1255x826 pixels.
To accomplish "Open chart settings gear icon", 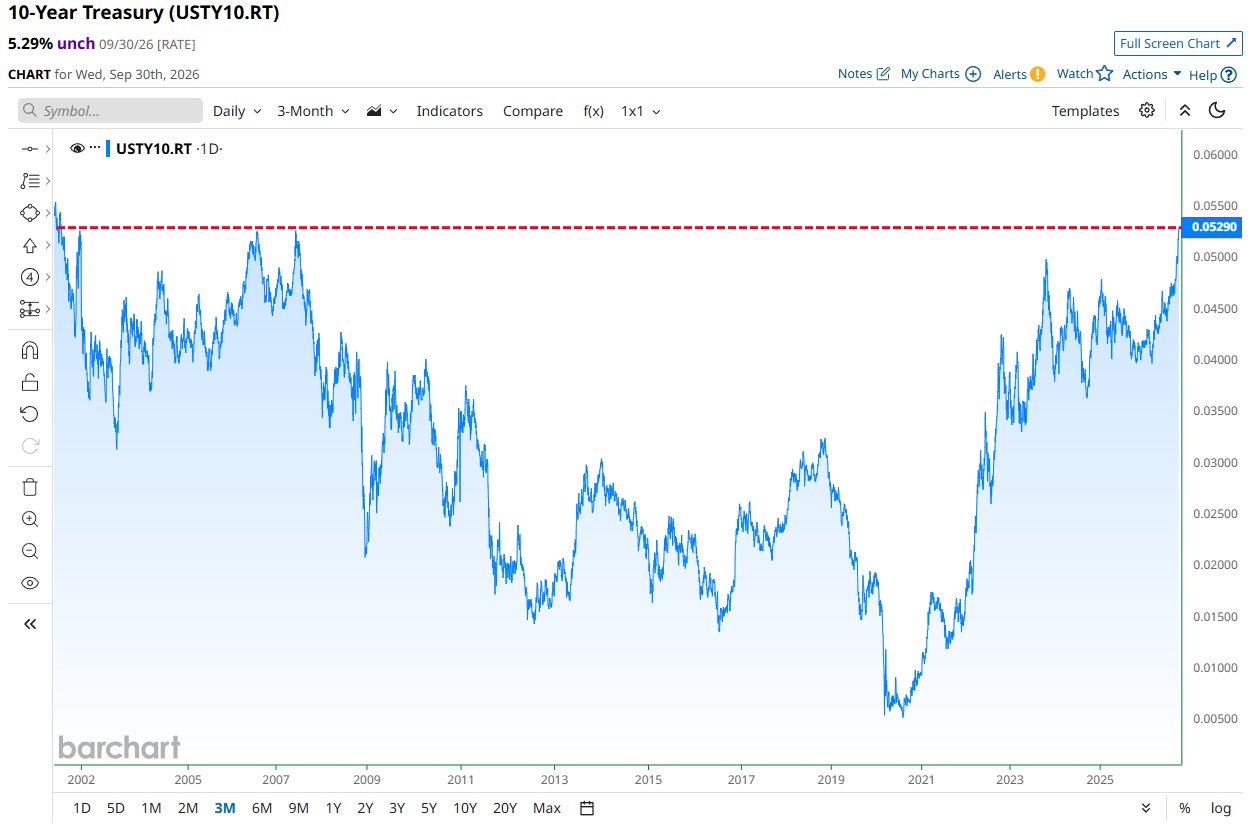I will click(1147, 110).
